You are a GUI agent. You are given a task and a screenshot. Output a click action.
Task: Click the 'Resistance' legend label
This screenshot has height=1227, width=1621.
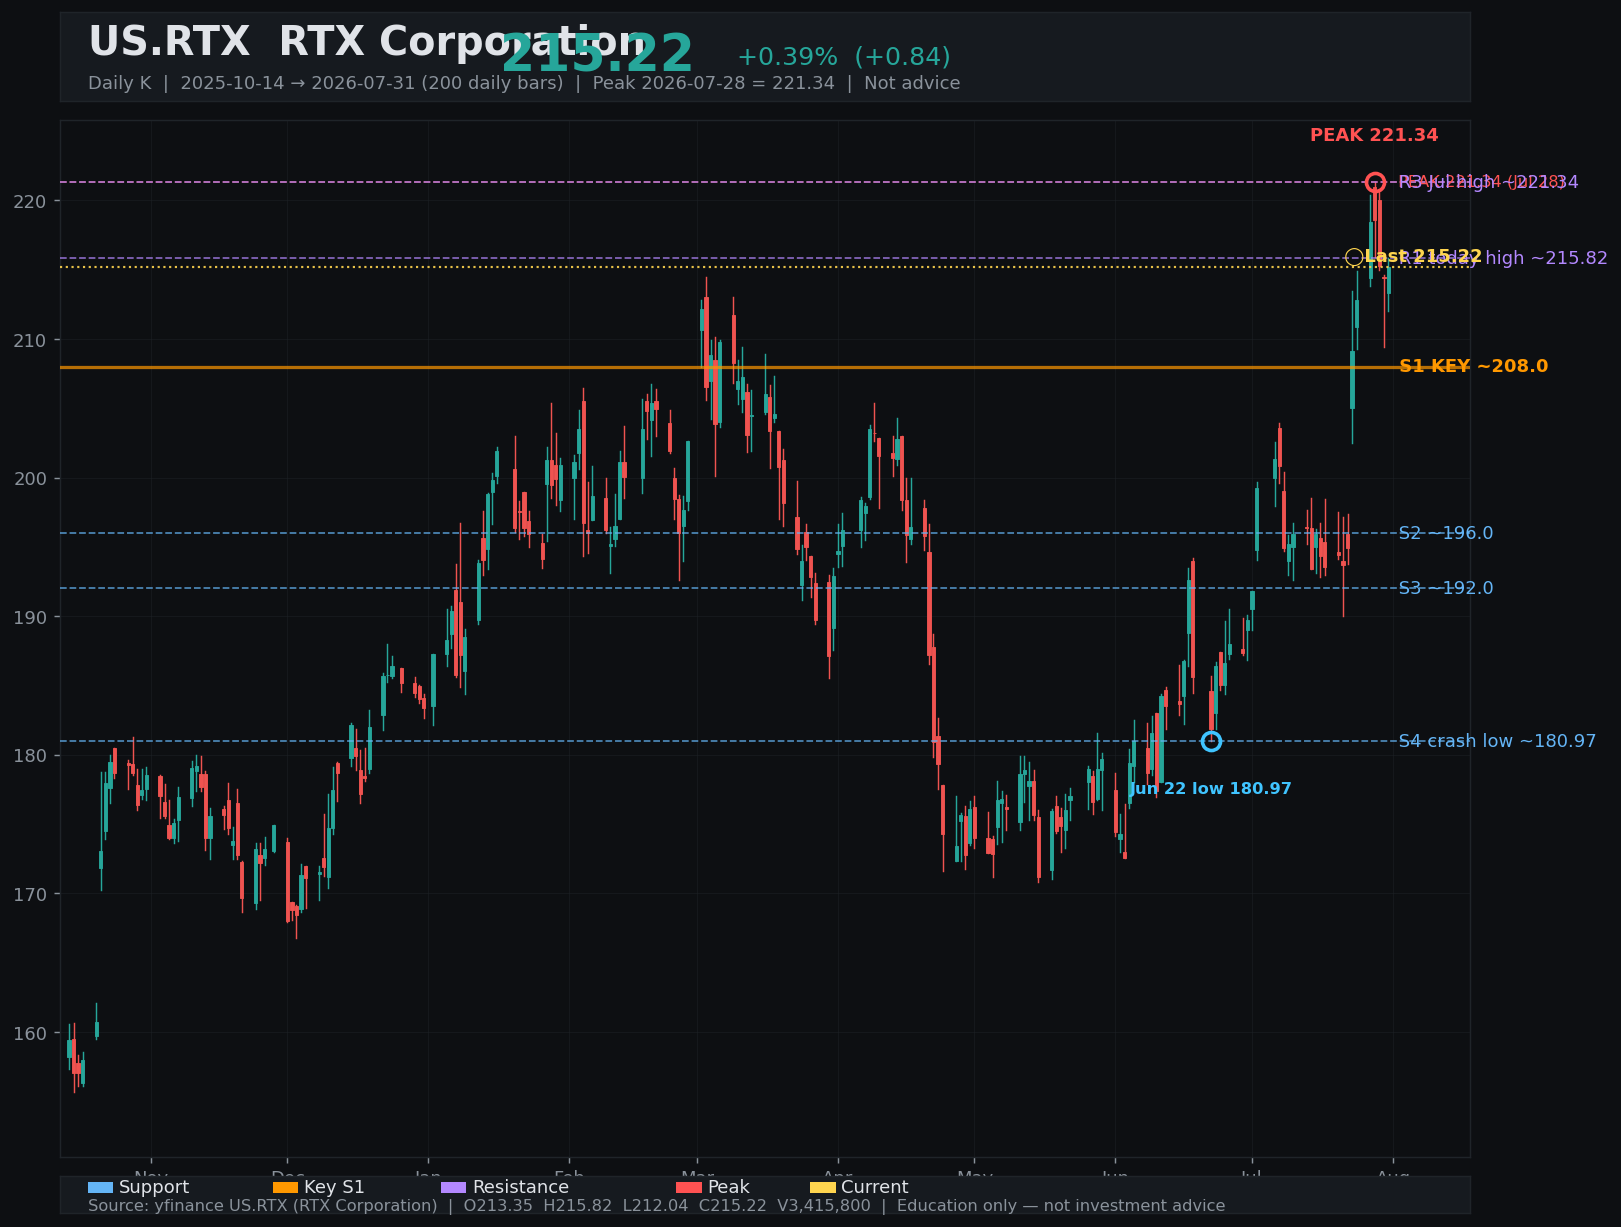(x=521, y=1188)
